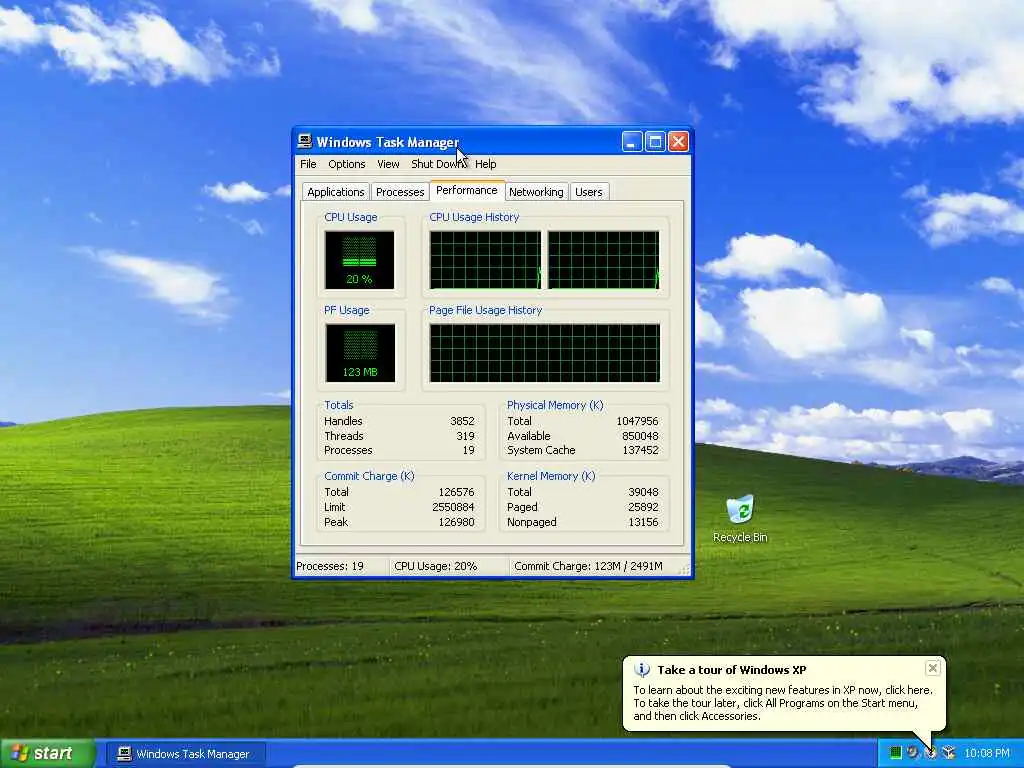
Task: Click the Handles value 3852
Action: point(462,421)
